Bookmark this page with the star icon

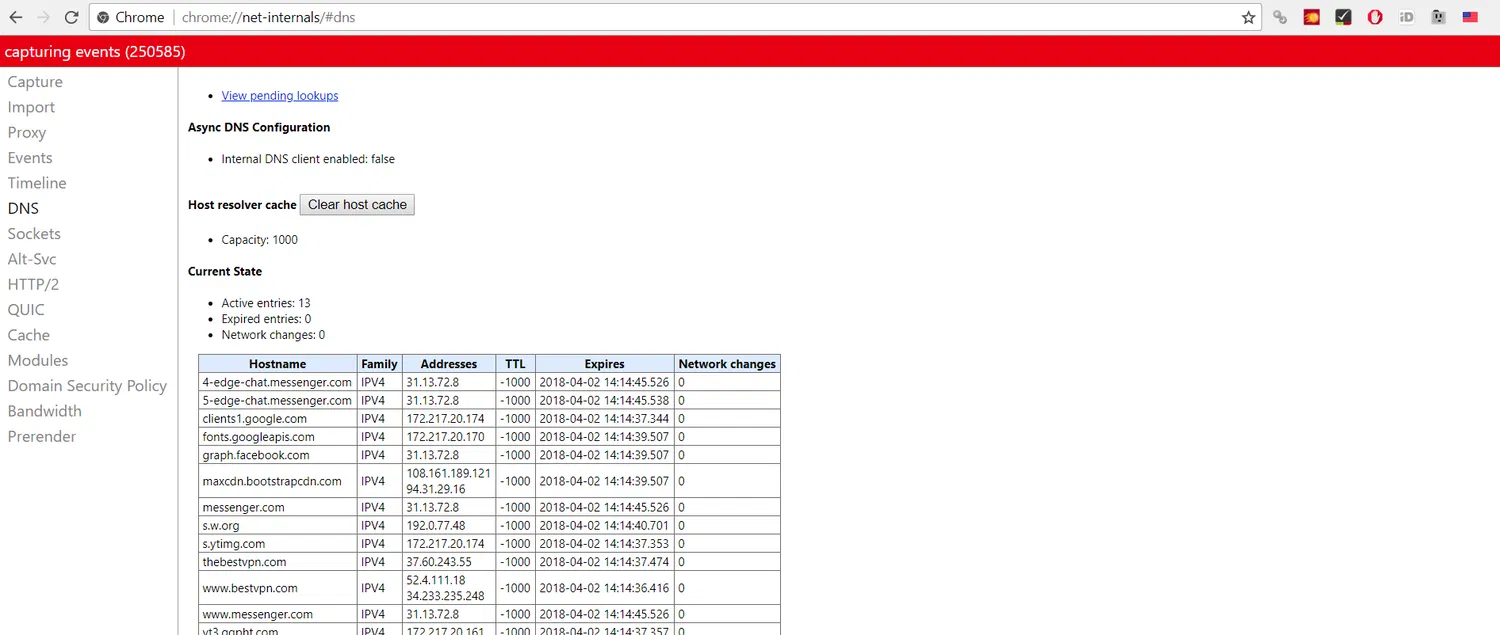coord(1248,17)
